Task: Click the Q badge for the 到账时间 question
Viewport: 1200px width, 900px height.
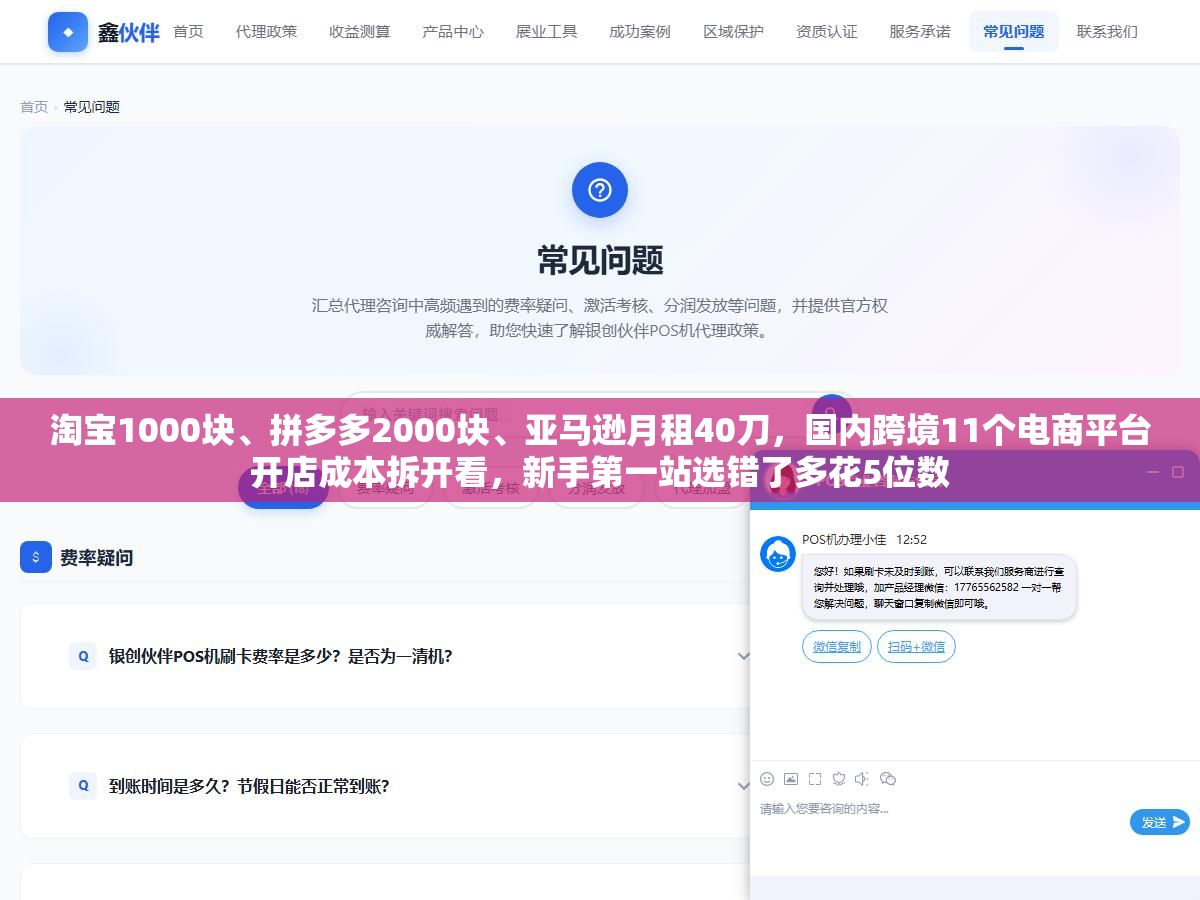Action: point(82,786)
